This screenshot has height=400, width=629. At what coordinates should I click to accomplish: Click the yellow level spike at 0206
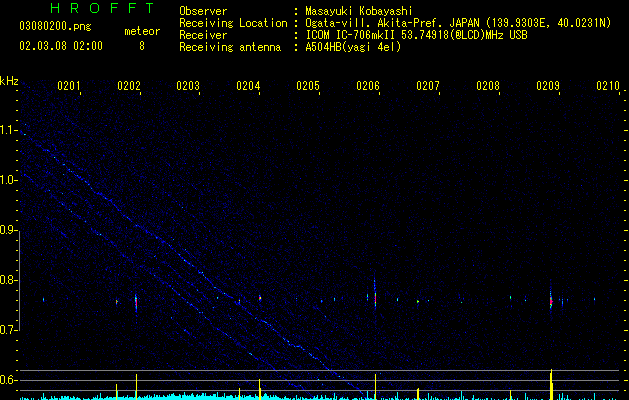(x=375, y=387)
